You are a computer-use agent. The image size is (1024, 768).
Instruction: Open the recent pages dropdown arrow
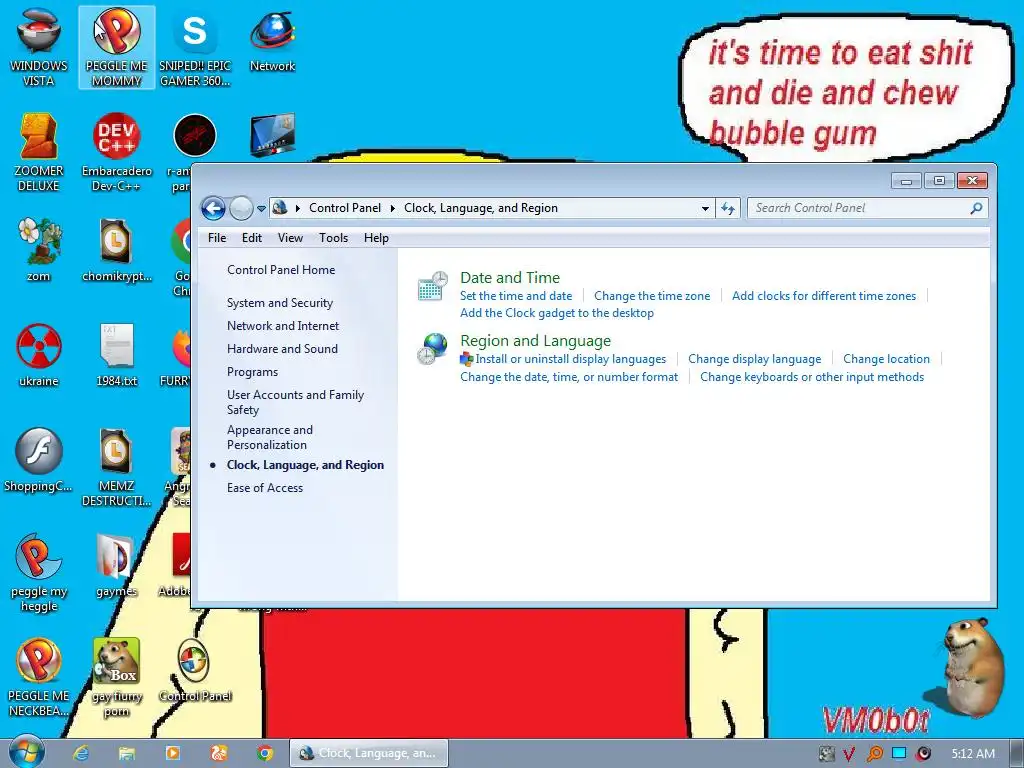point(261,209)
